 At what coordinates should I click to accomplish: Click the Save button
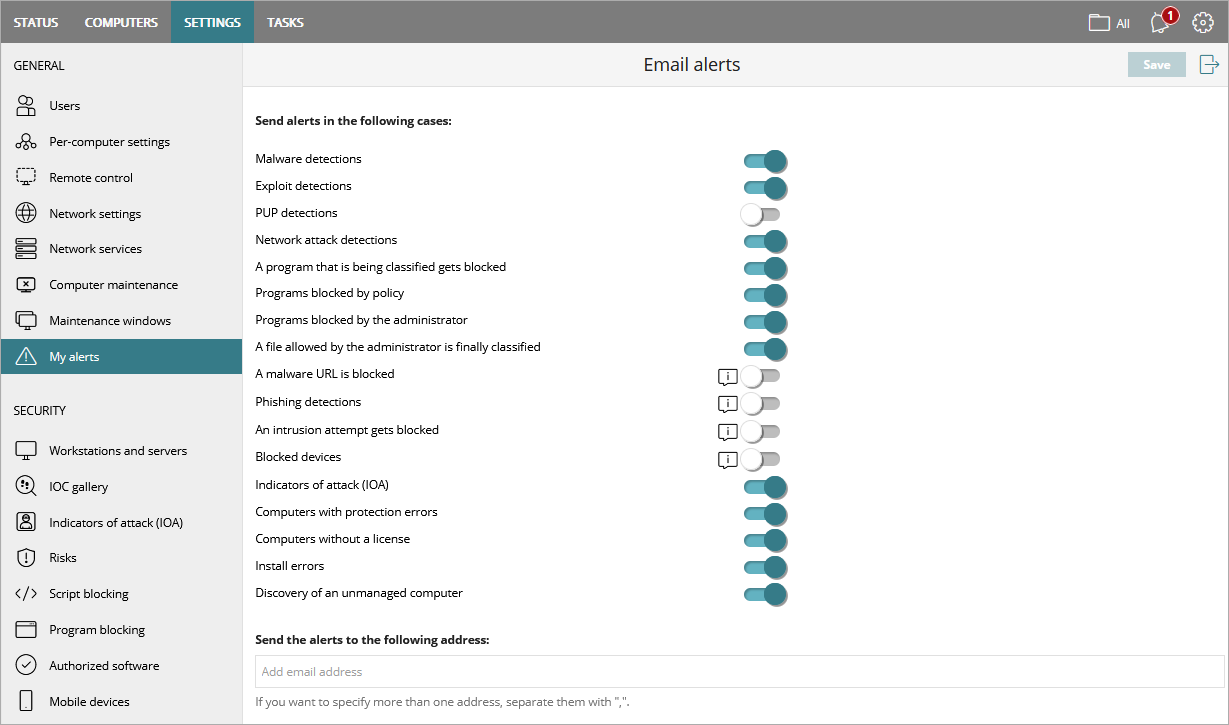1156,63
